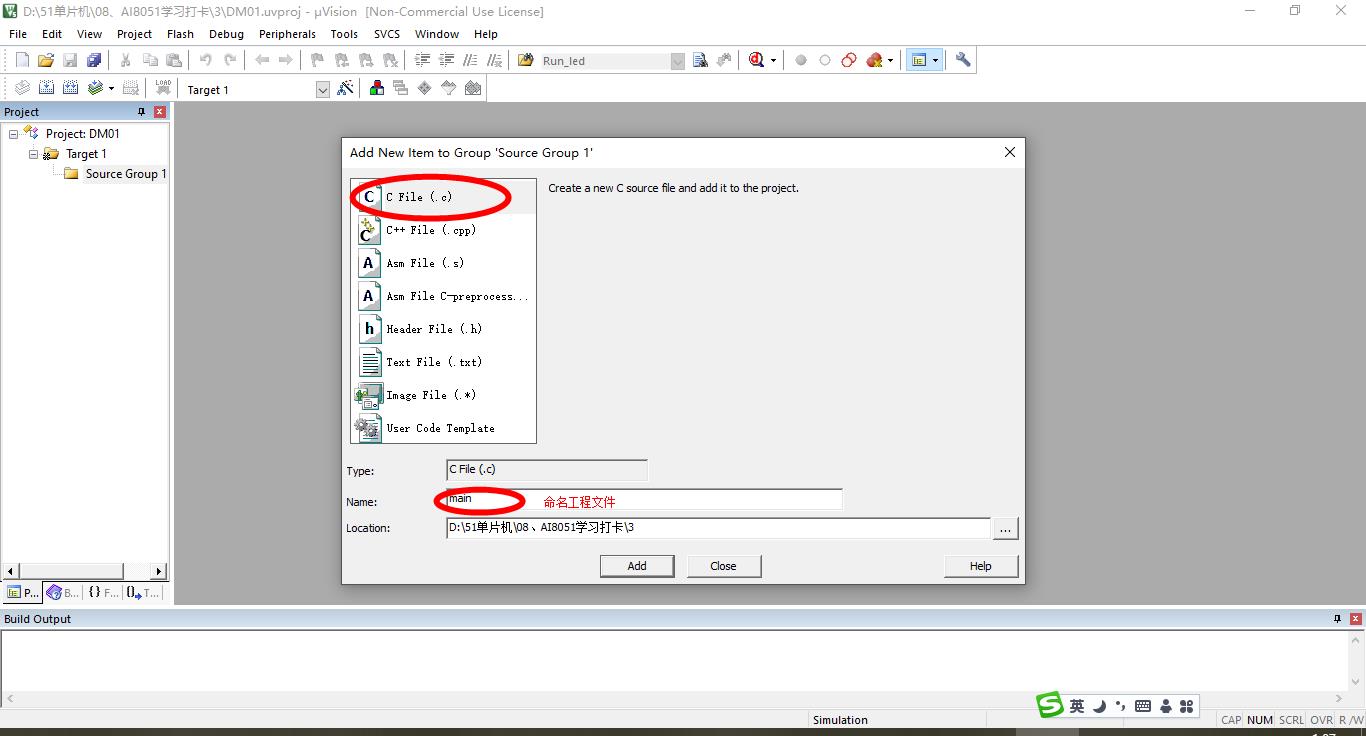Click the Close button in dialog
The width and height of the screenshot is (1366, 736).
click(723, 566)
